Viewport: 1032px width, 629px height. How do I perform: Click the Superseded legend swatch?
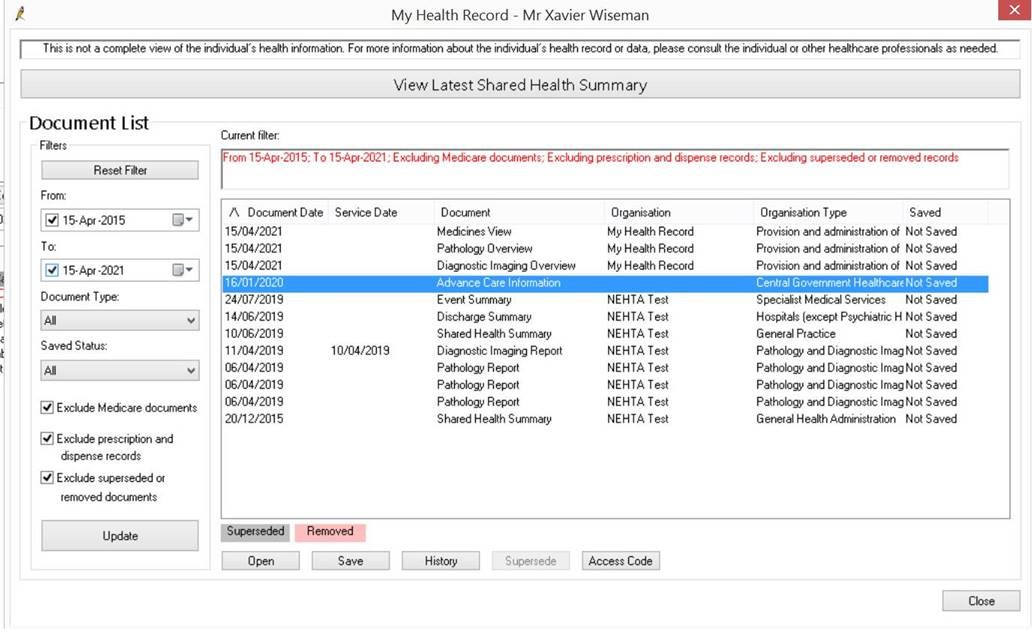[255, 532]
